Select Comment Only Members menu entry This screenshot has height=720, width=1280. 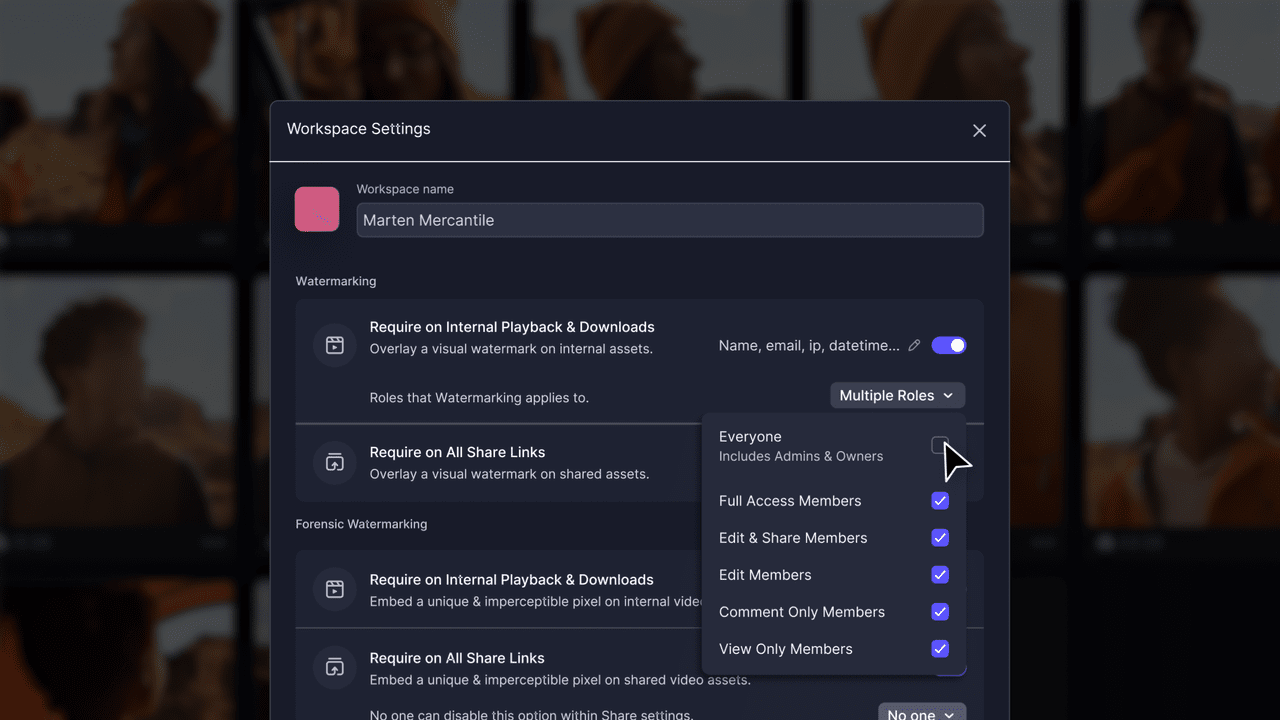click(801, 612)
